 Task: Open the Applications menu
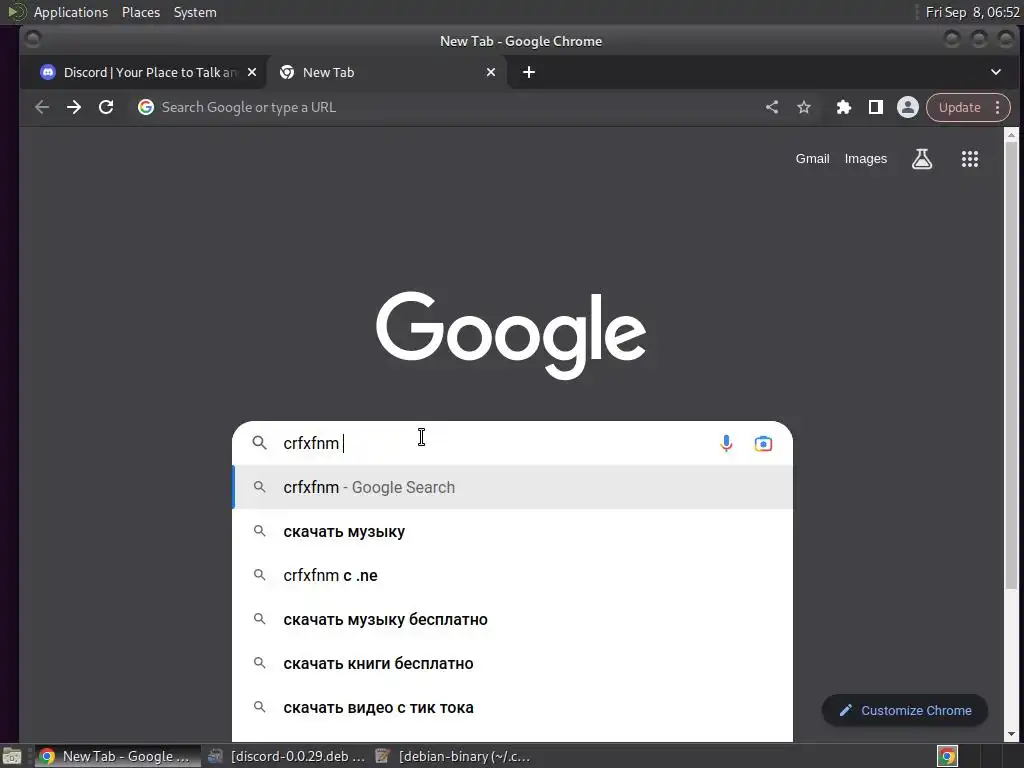[71, 12]
